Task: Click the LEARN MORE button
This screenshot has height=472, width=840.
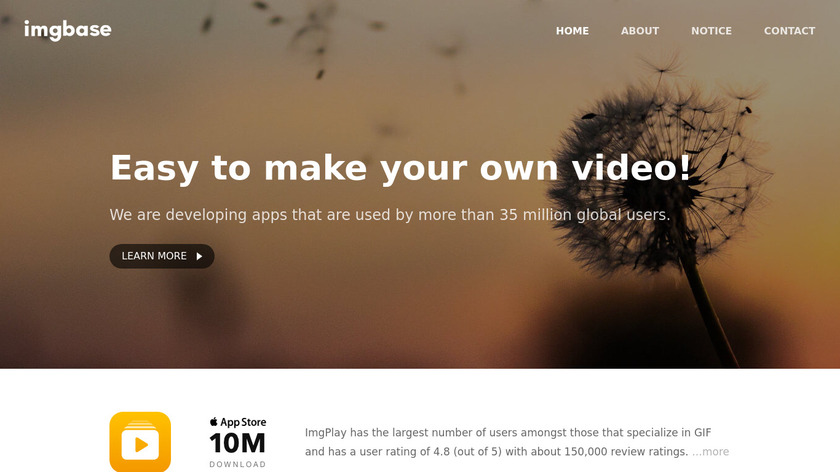Action: tap(162, 256)
